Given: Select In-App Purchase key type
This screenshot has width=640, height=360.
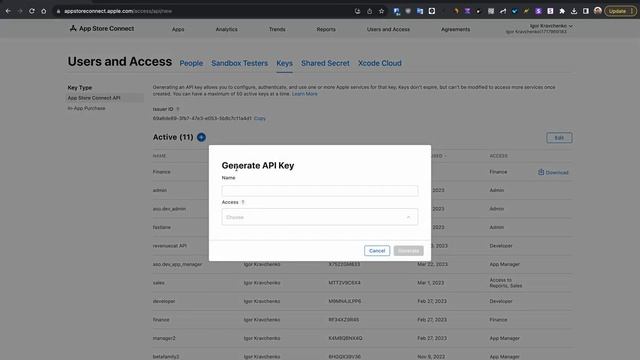Looking at the screenshot, I should pos(87,108).
